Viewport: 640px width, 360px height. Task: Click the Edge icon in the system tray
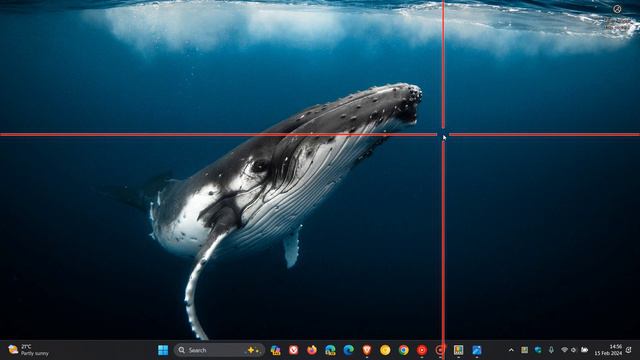(538, 350)
